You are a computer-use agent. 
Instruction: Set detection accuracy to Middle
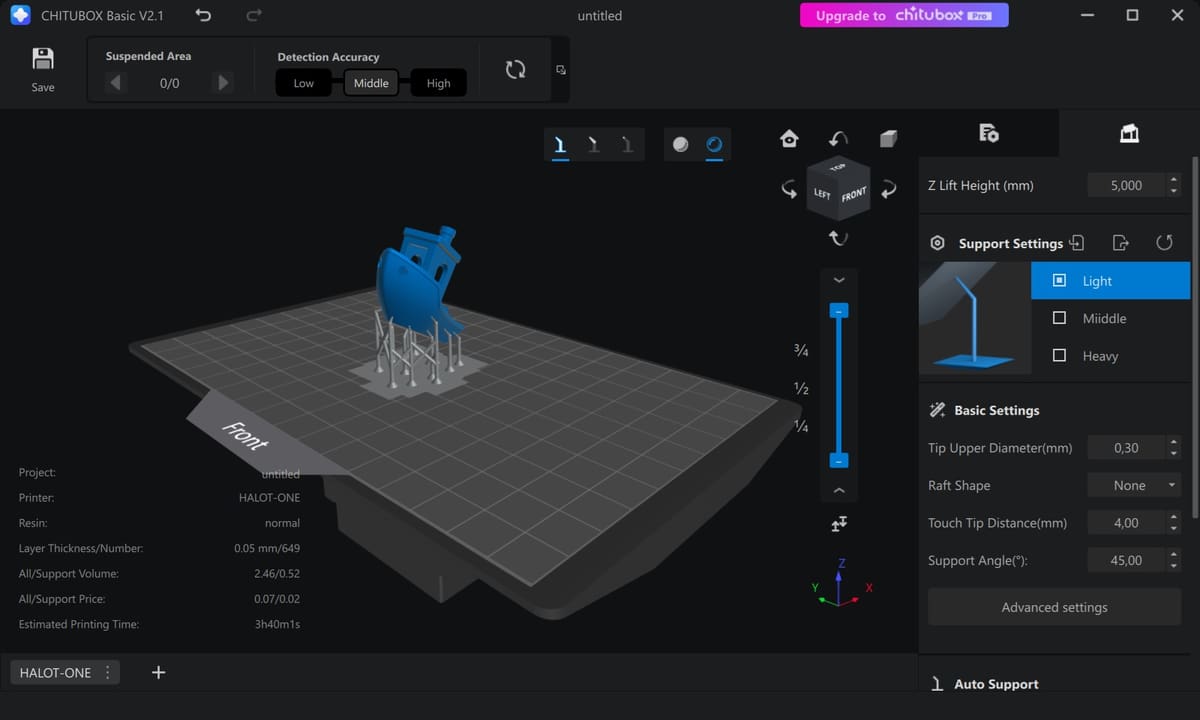click(x=371, y=83)
